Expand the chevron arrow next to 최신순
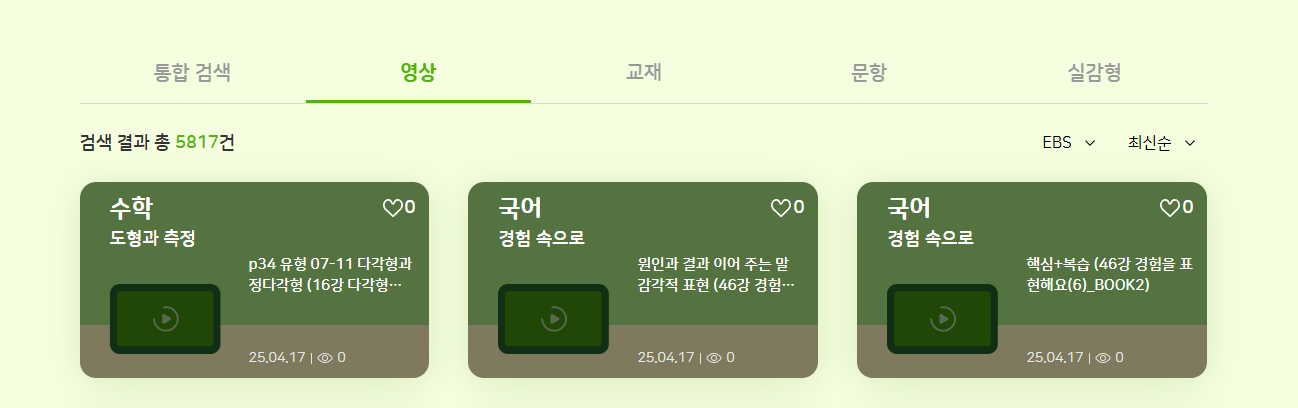 tap(1190, 143)
